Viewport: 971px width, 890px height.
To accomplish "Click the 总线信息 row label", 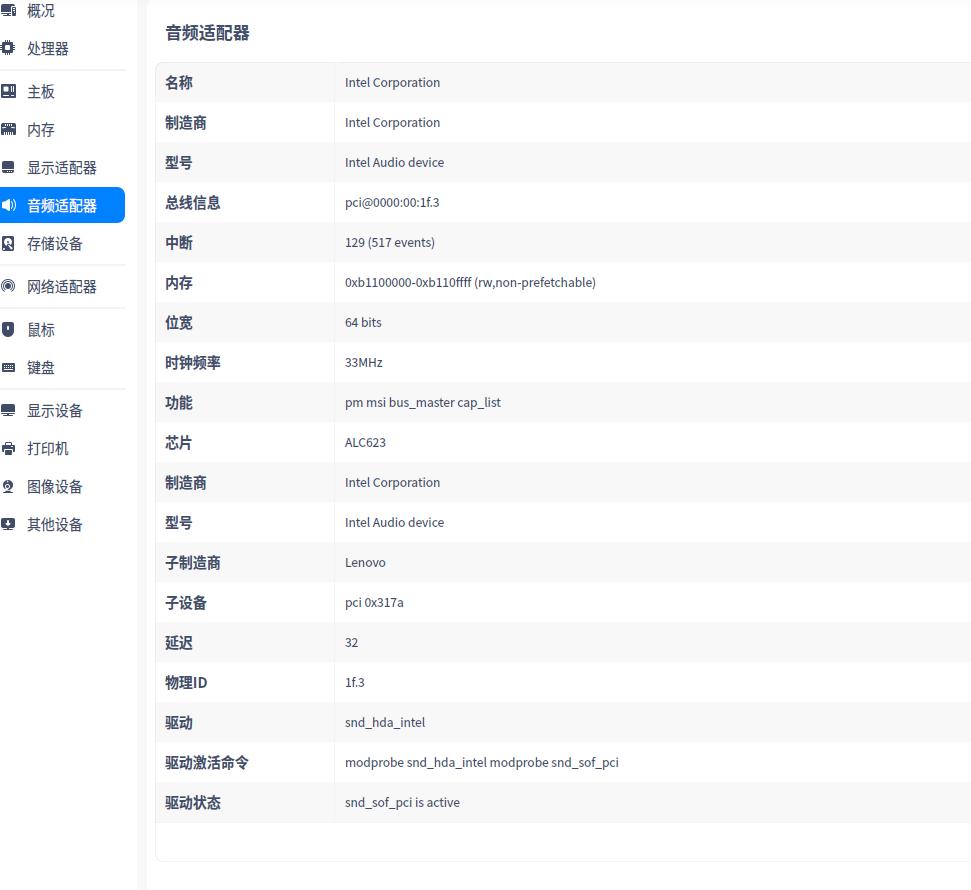I will coord(193,203).
